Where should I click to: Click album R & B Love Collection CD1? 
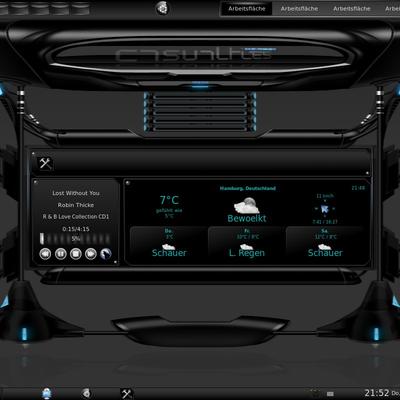[x=76, y=217]
